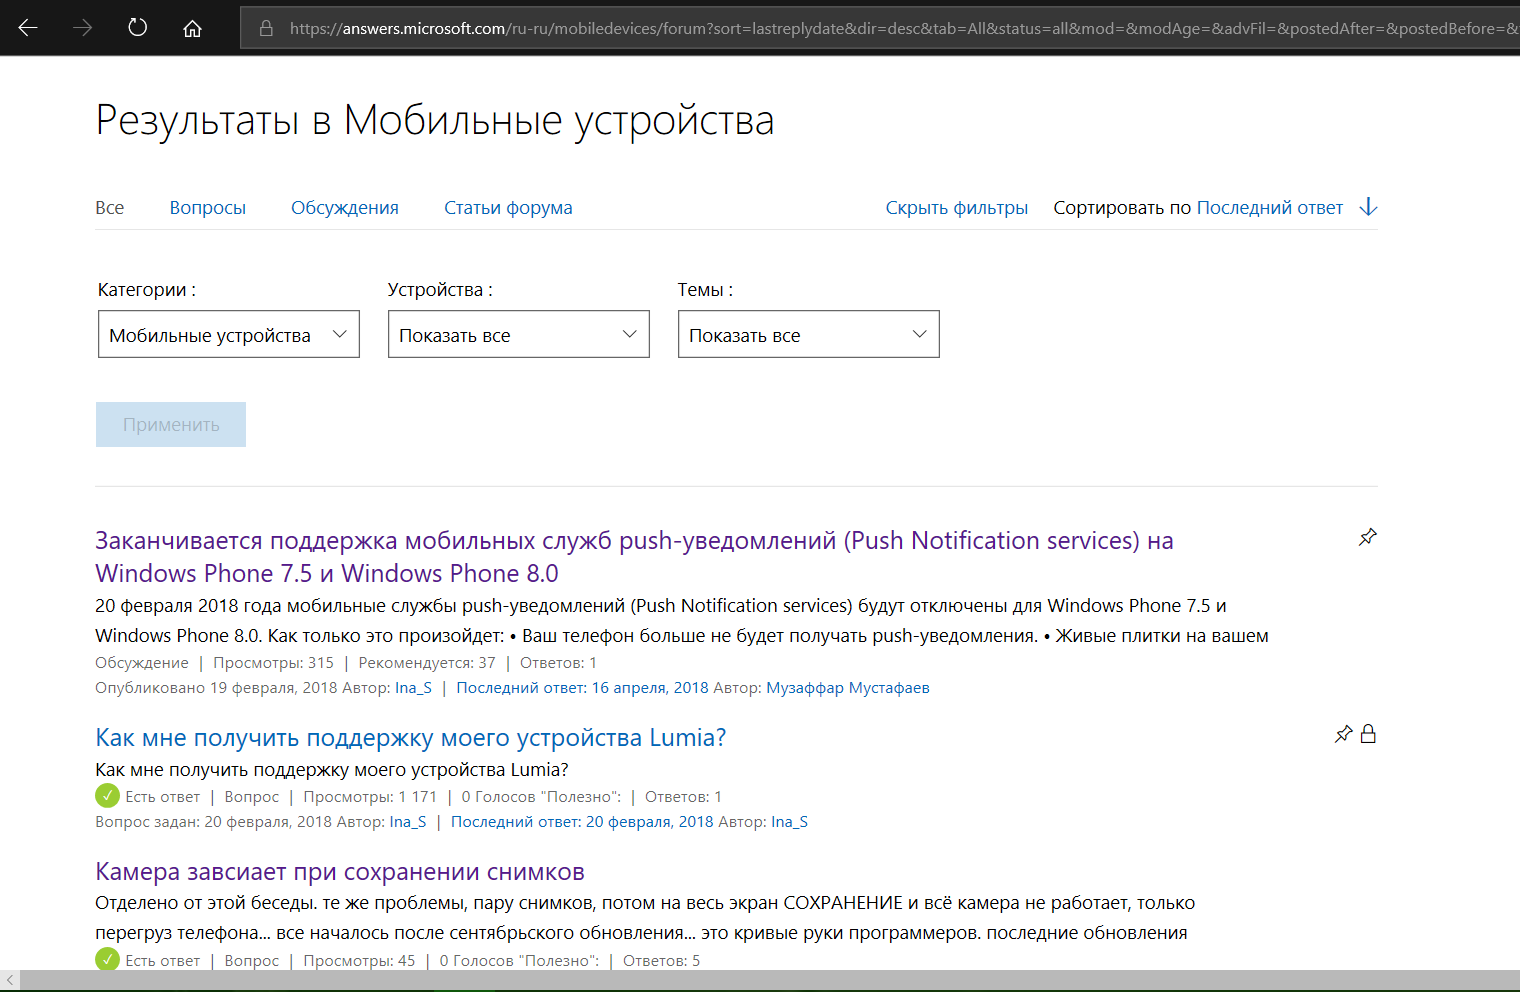This screenshot has width=1520, height=992.
Task: Select the Все tab
Action: 110,208
